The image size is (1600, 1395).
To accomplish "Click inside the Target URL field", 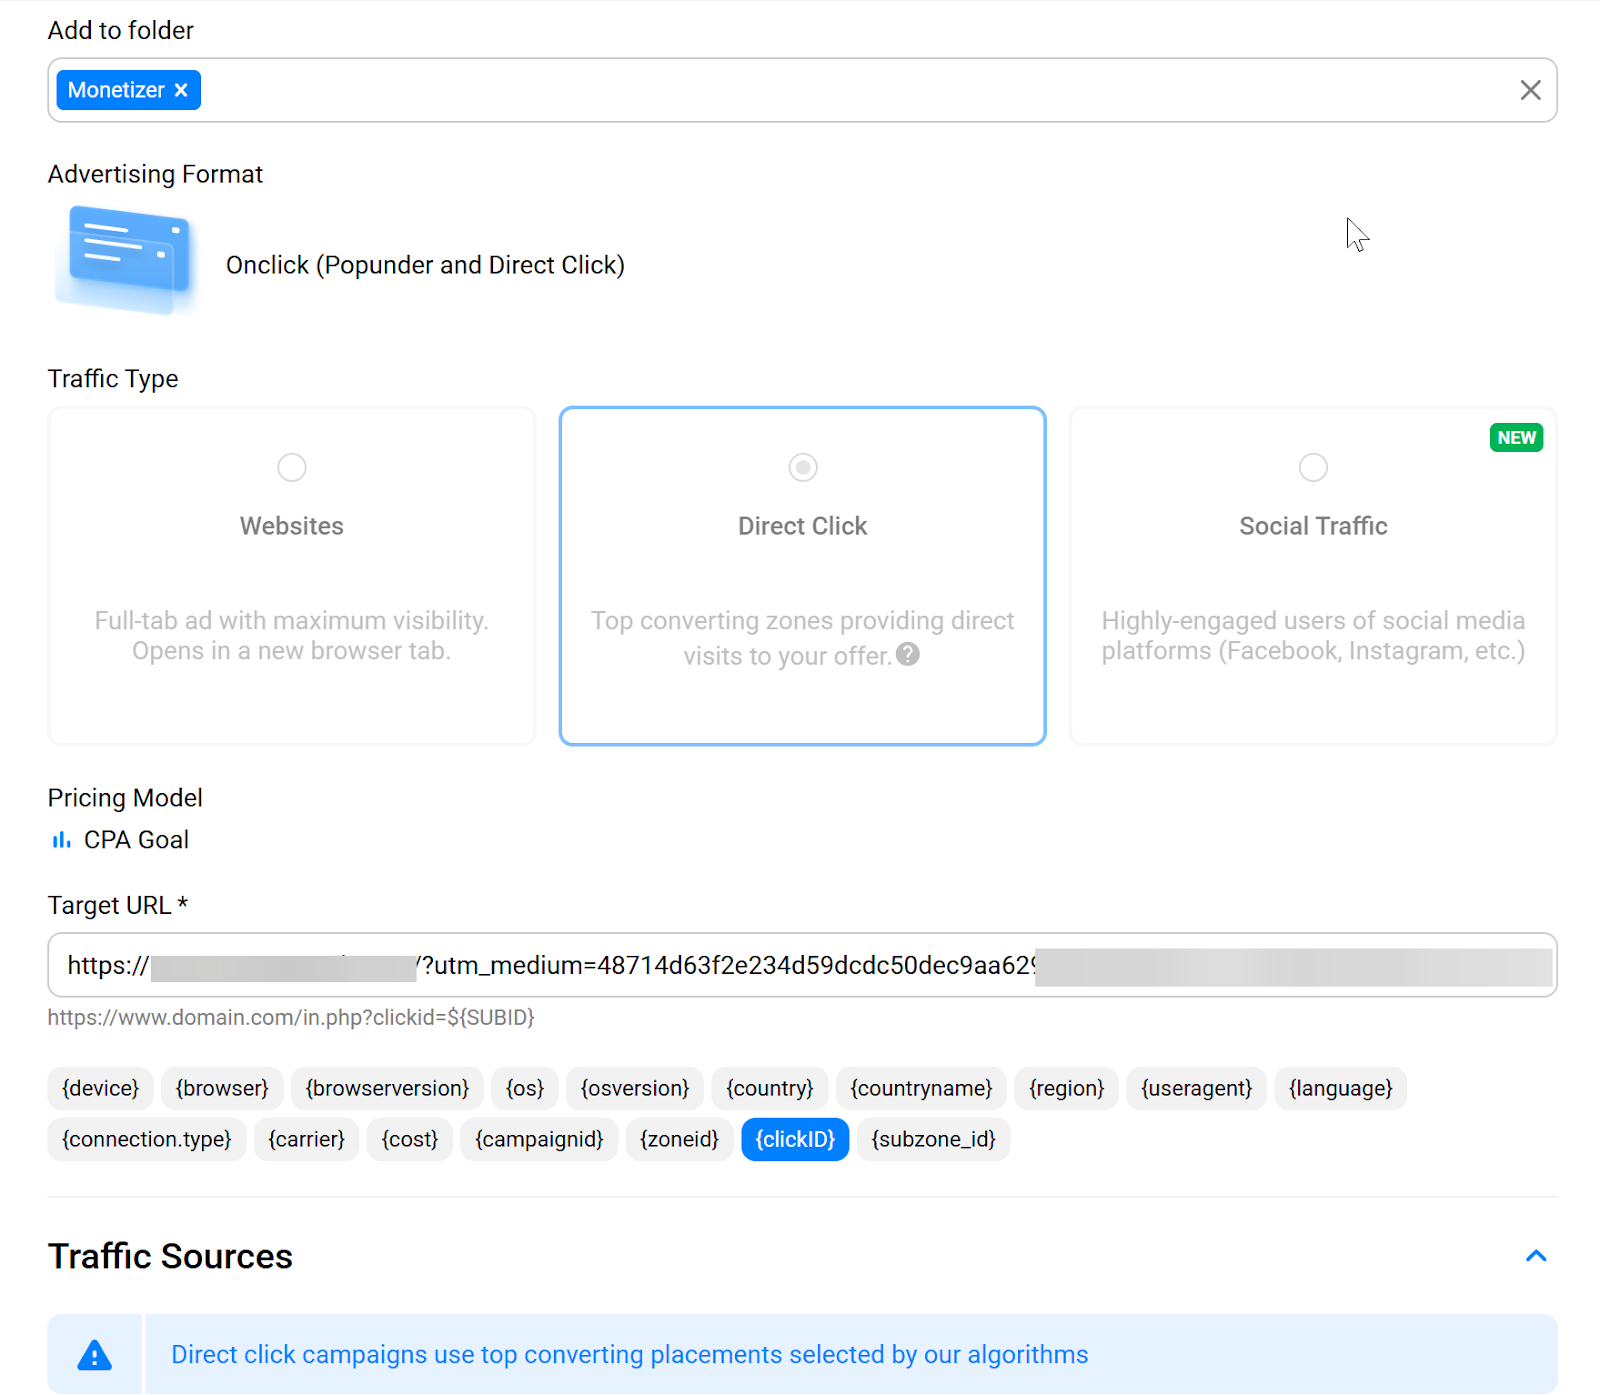I will pos(800,965).
